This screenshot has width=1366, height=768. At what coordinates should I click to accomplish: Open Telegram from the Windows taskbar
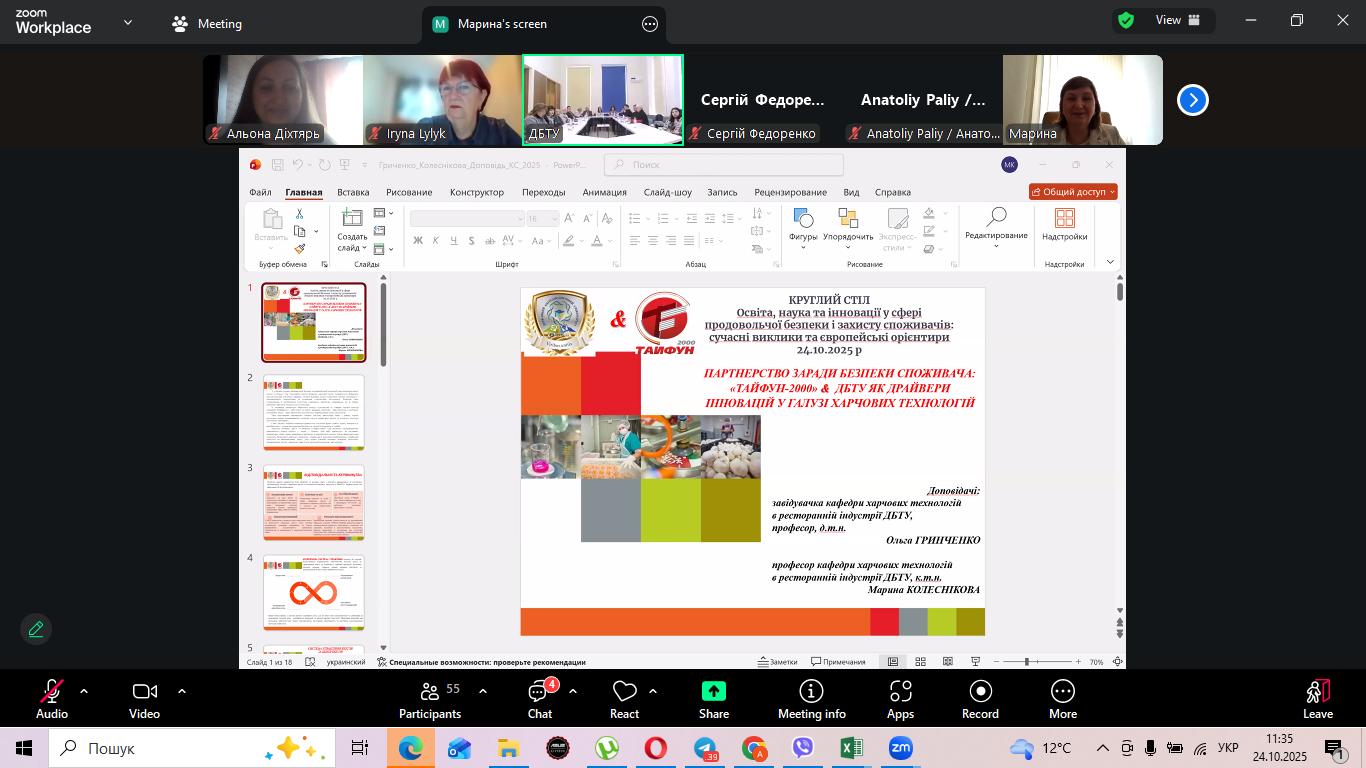[705, 748]
